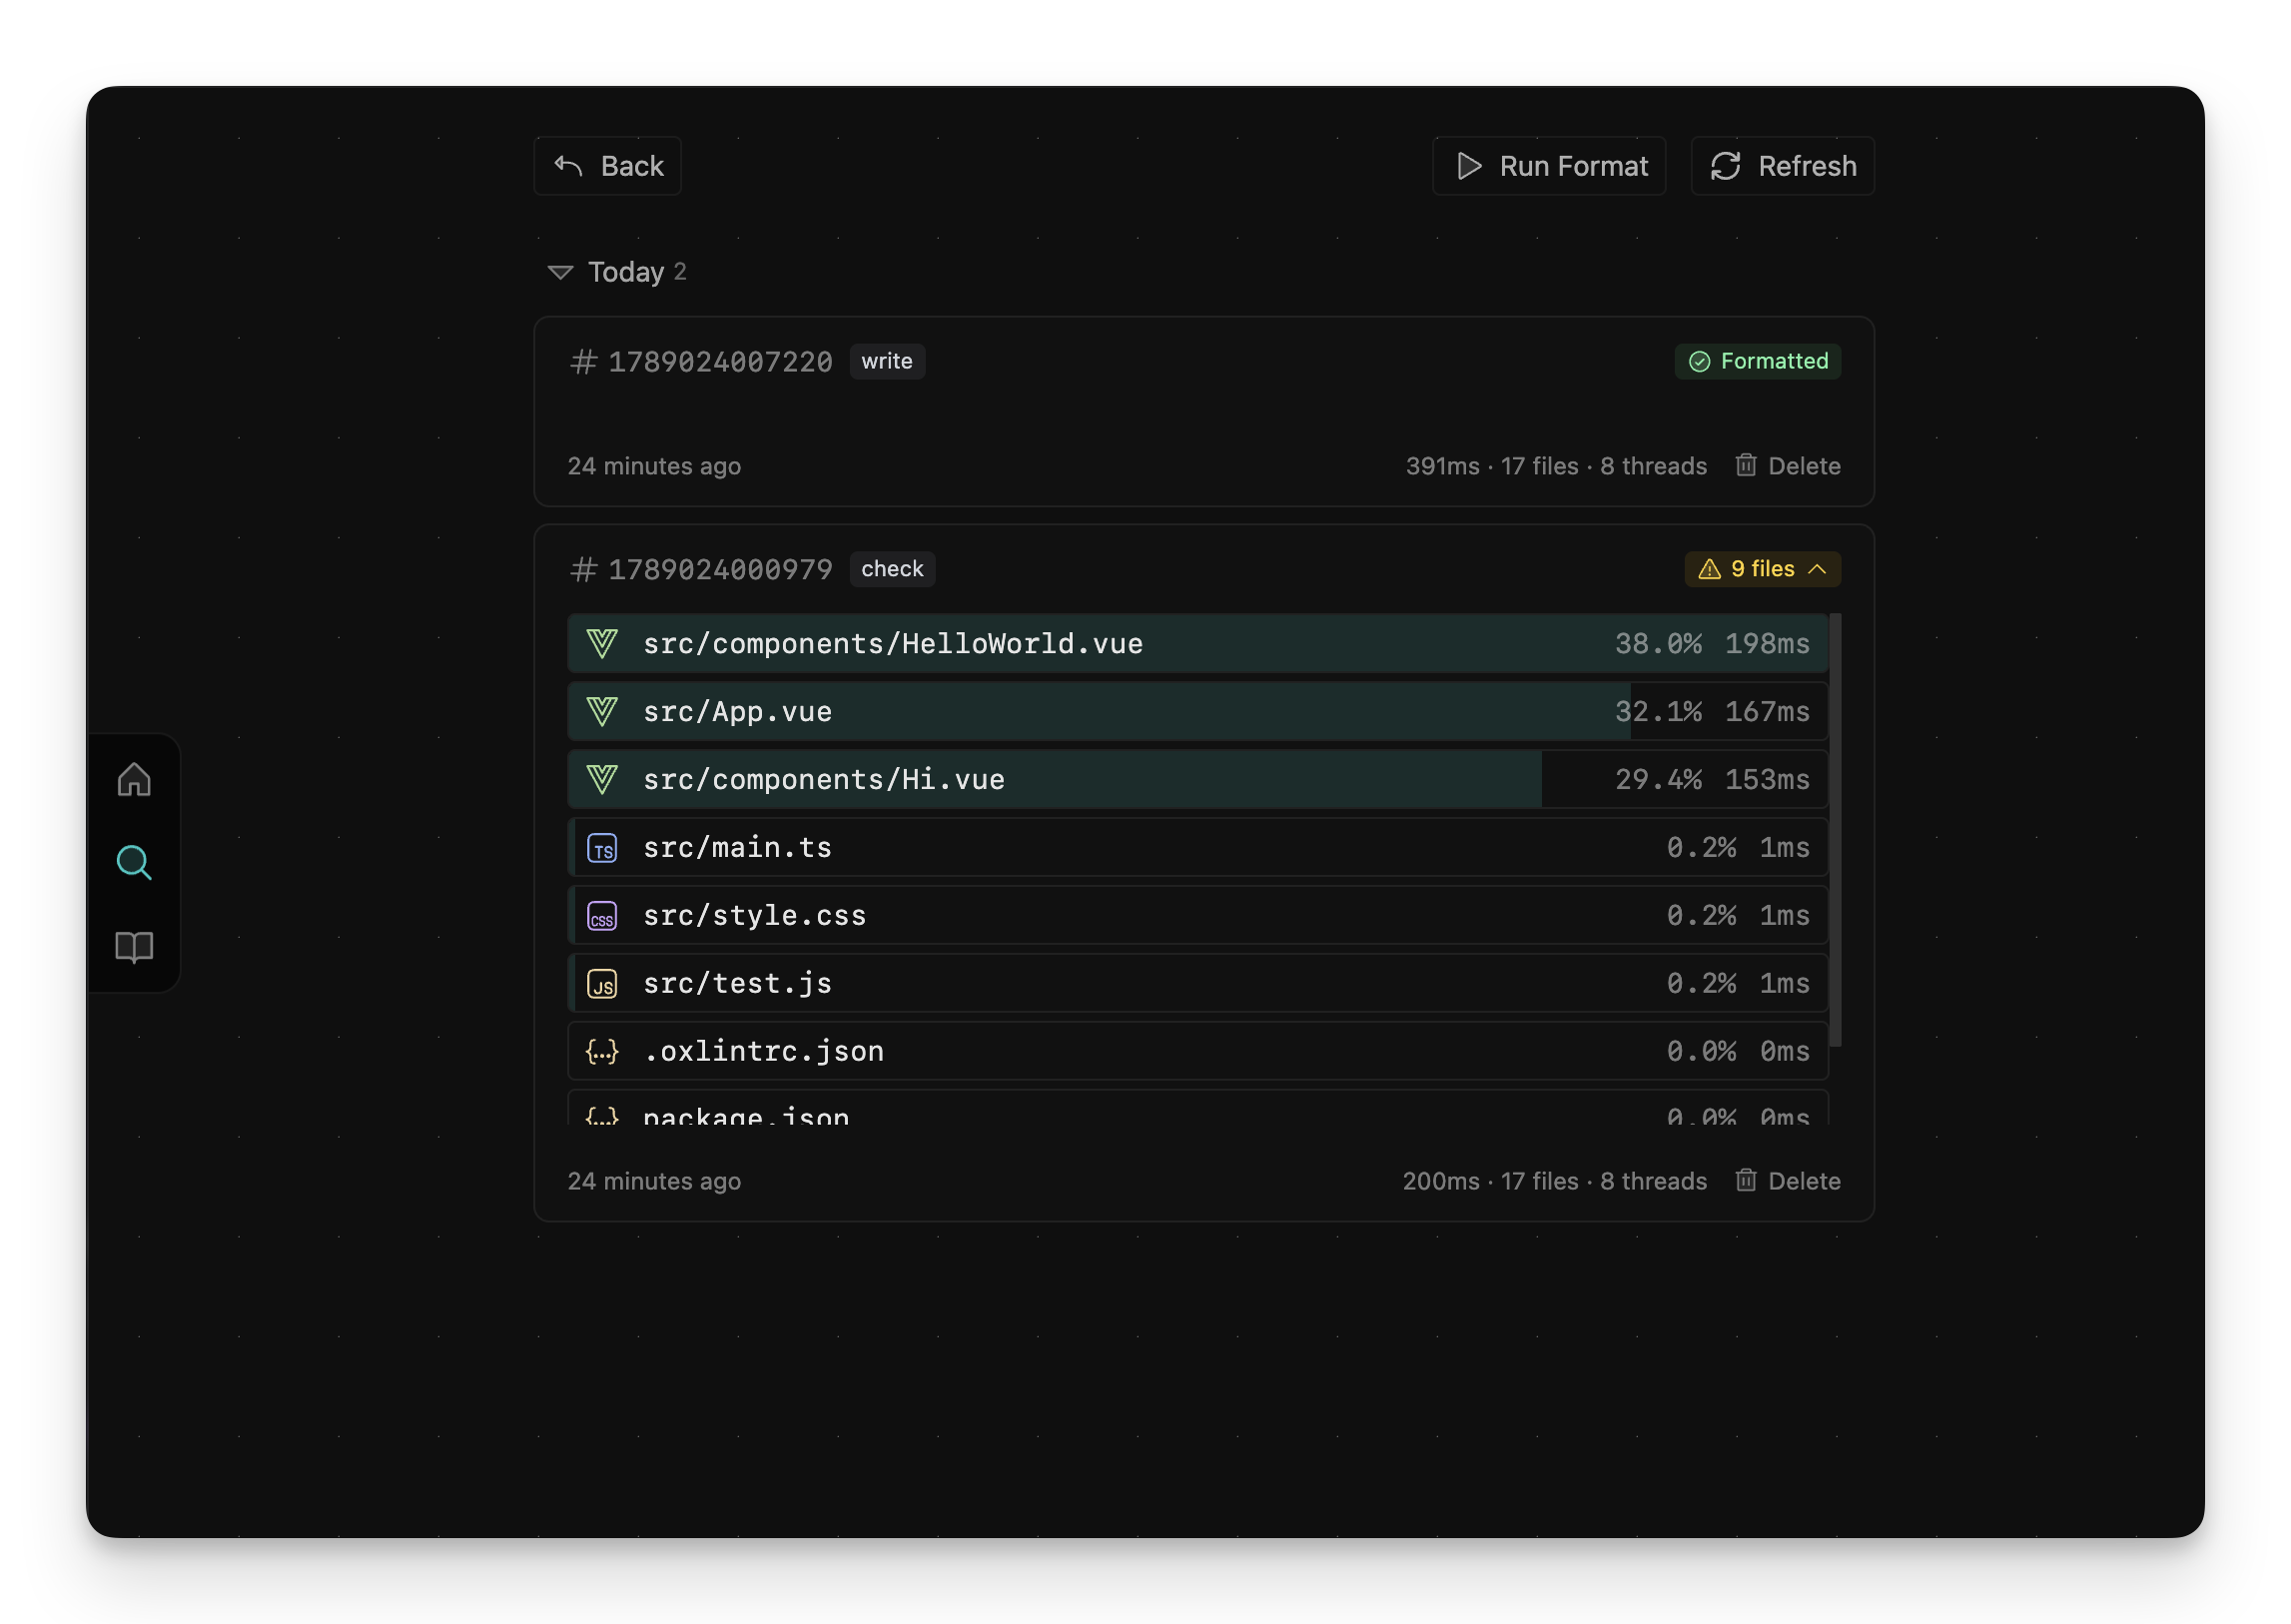This screenshot has height=1624, width=2291.
Task: Click the TS icon beside src/main.ts
Action: click(602, 847)
